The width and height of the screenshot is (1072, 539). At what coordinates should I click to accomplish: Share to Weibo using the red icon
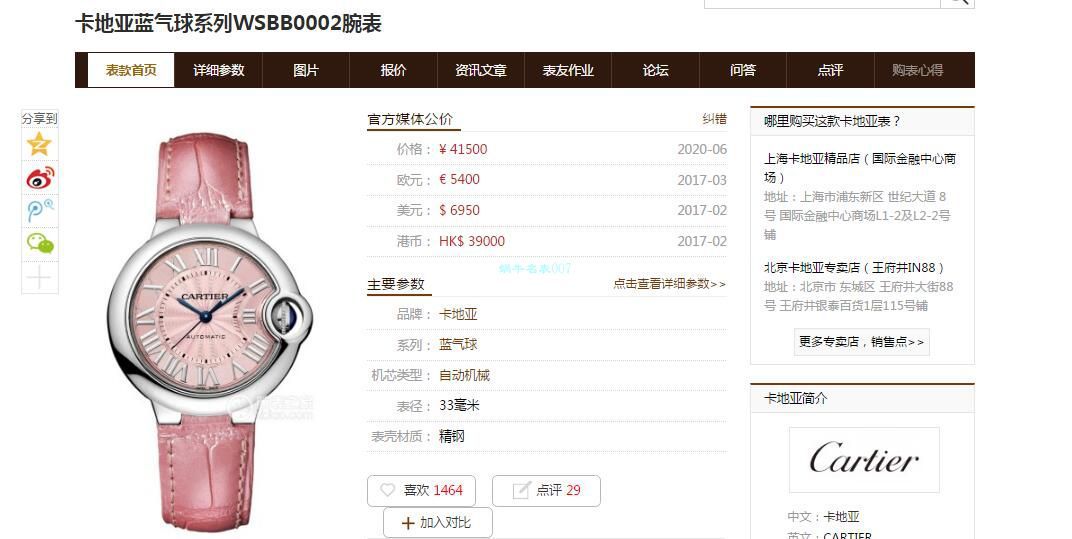pyautogui.click(x=40, y=178)
